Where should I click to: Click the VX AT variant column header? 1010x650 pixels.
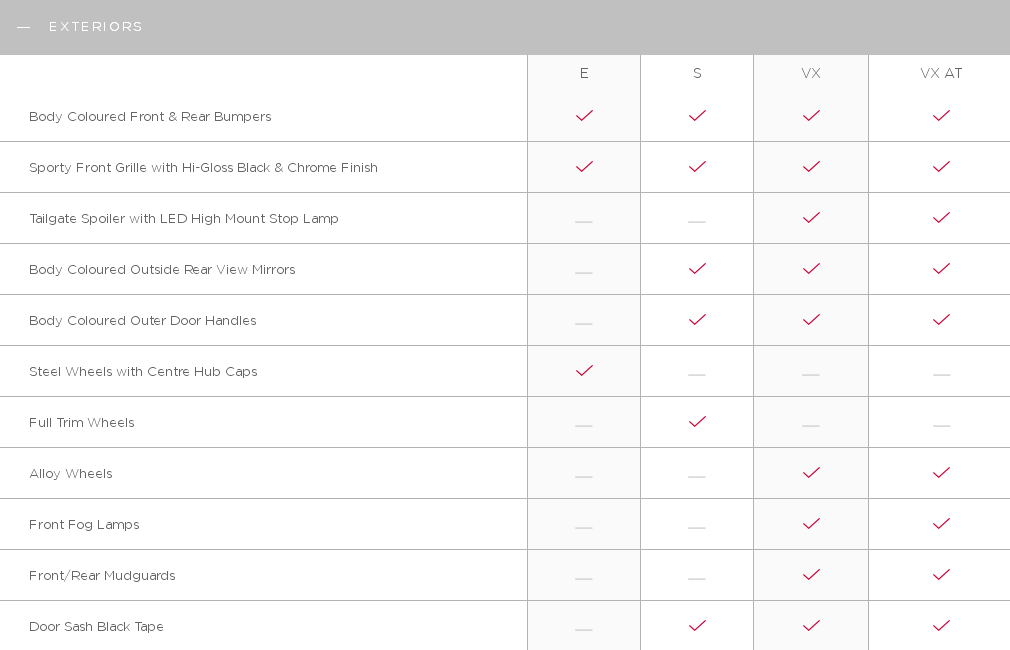(x=941, y=73)
